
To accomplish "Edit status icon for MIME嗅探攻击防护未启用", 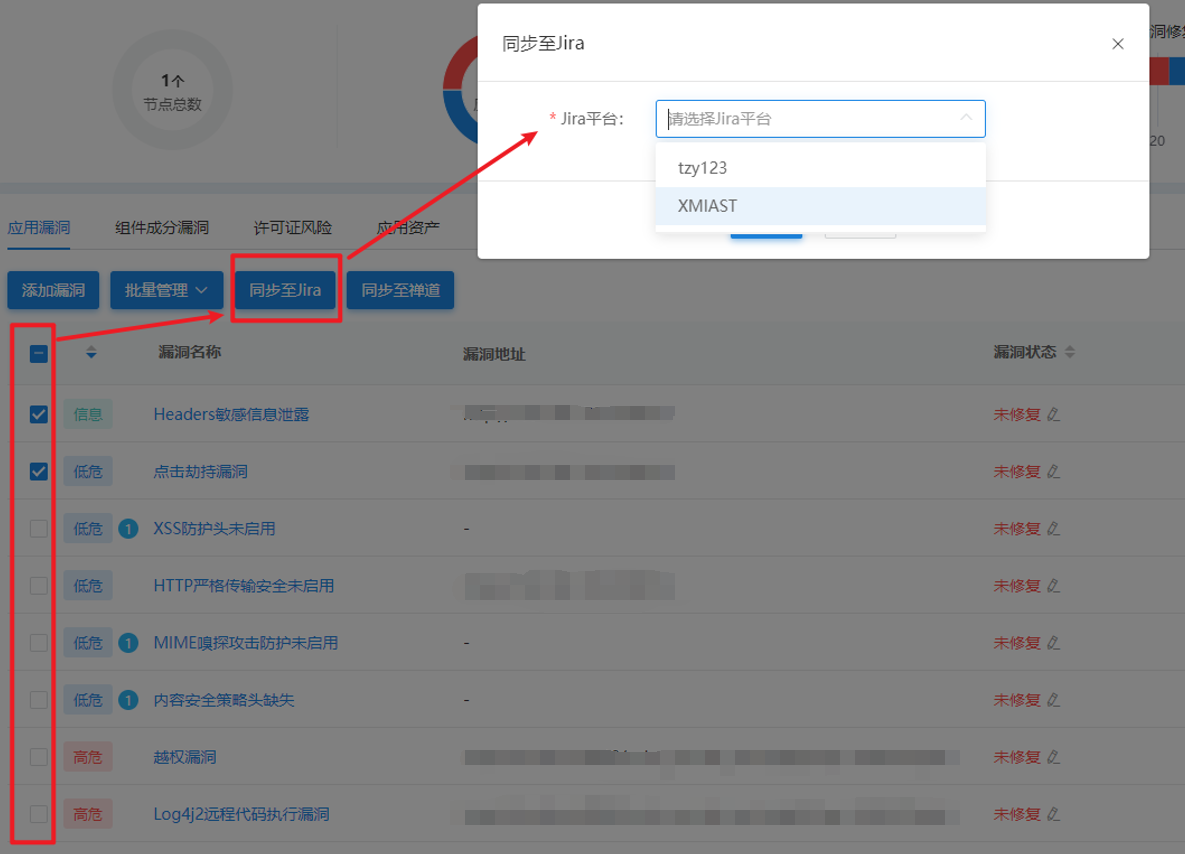I will coord(1054,642).
